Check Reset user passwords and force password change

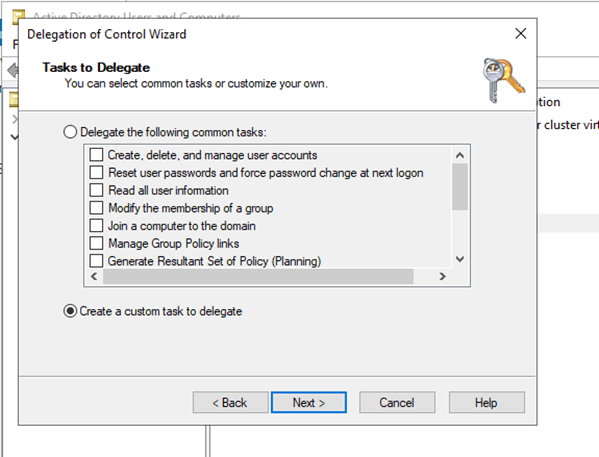[96, 173]
